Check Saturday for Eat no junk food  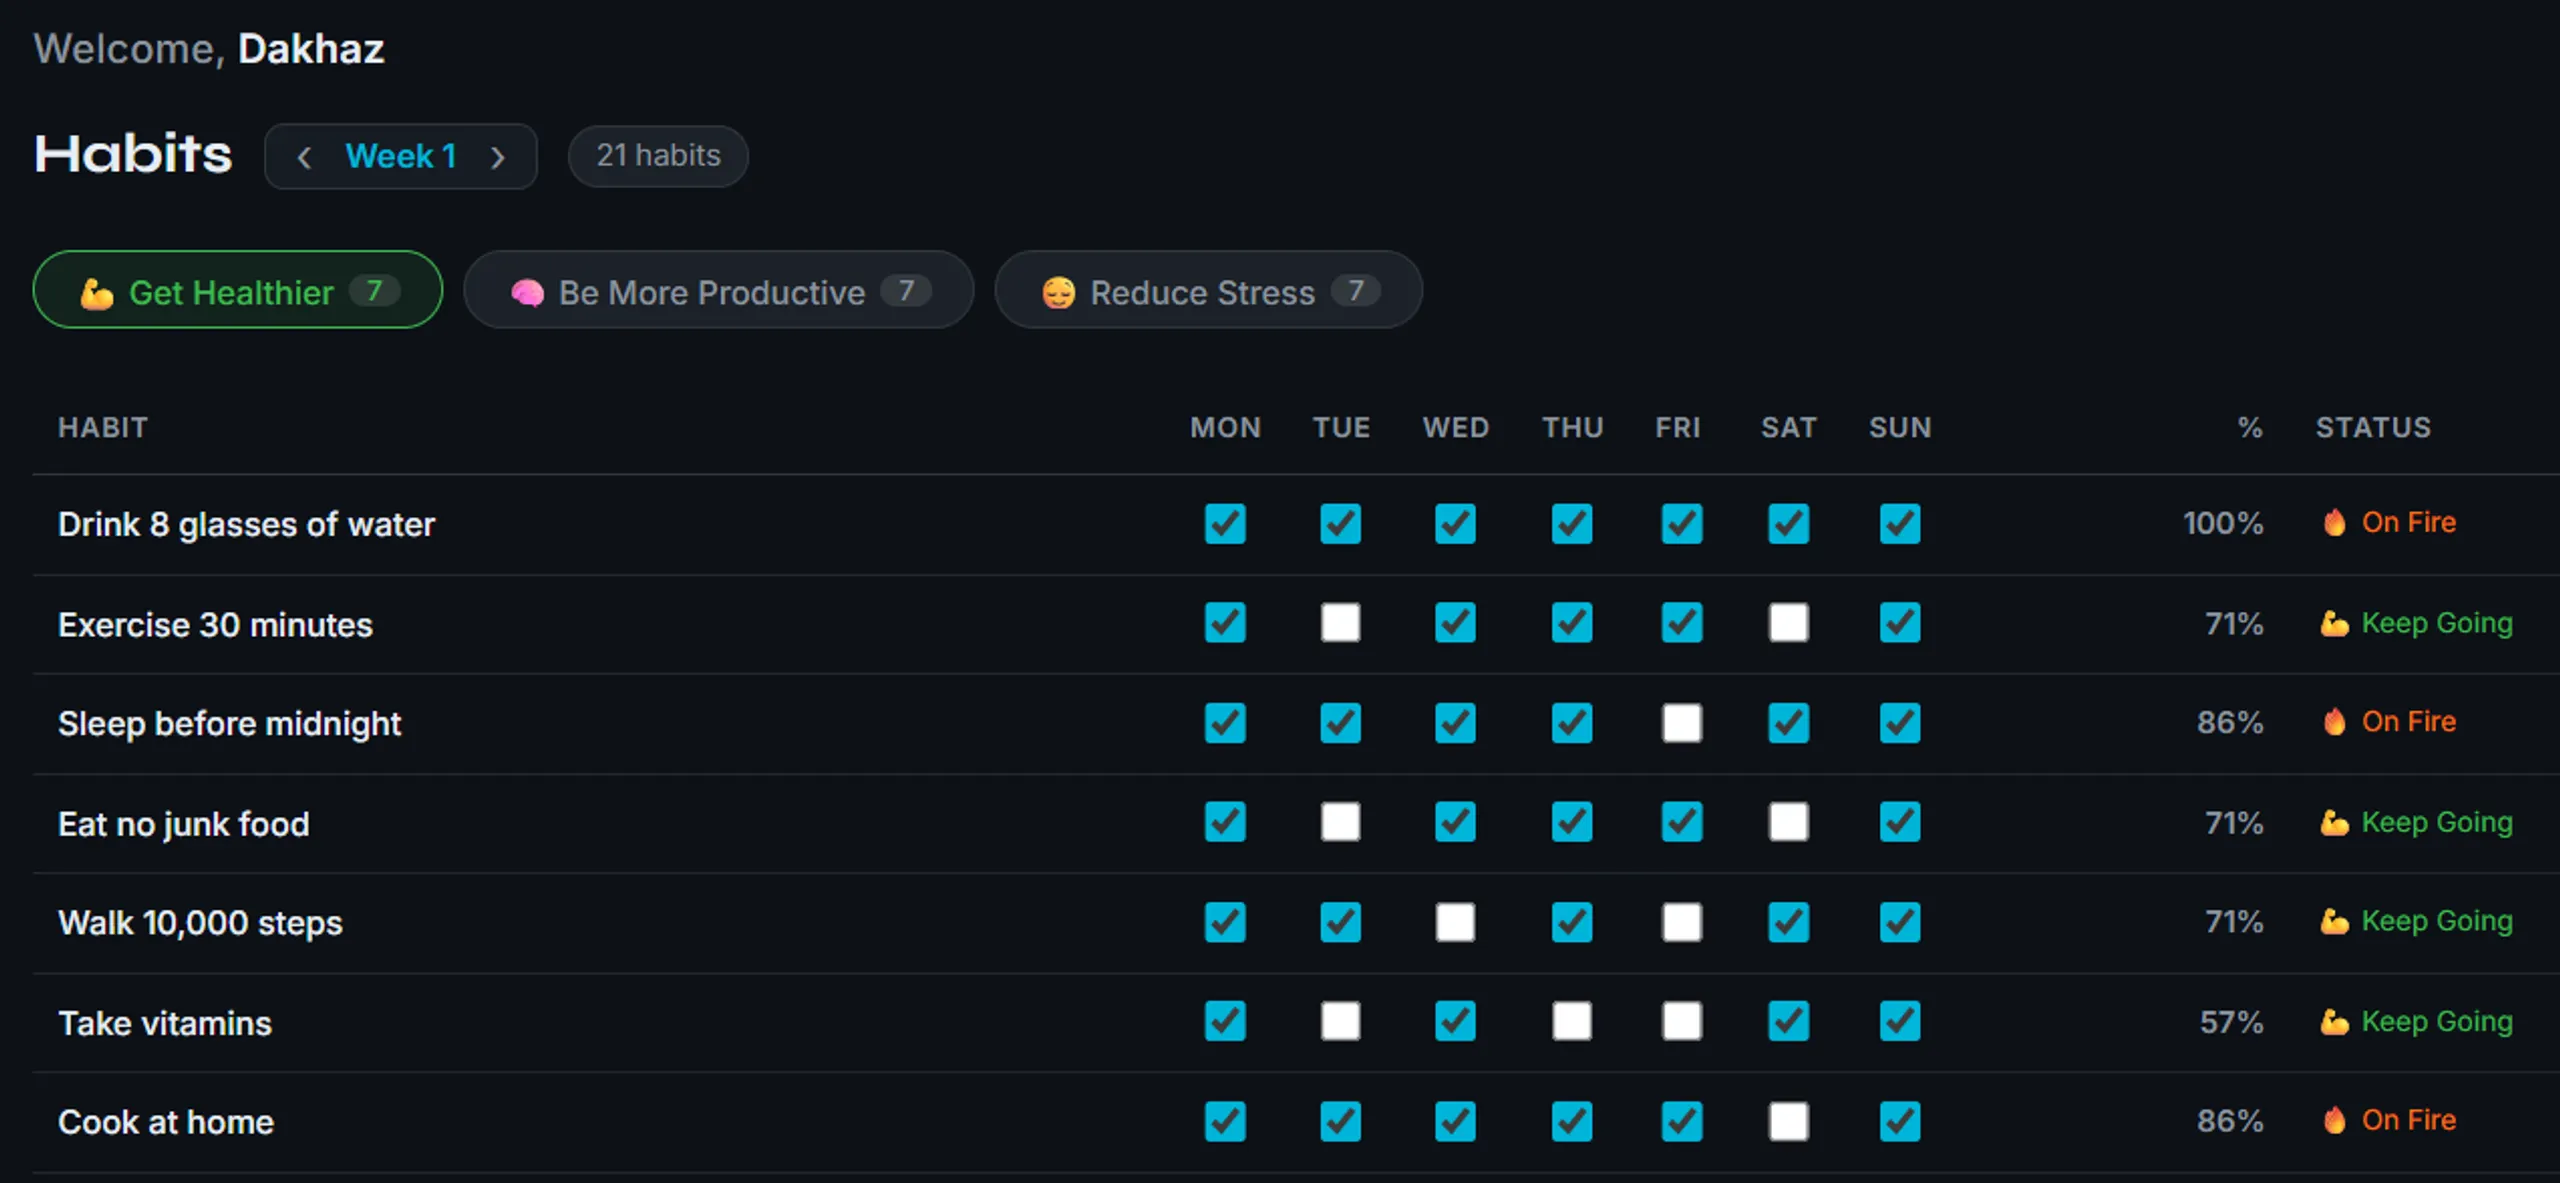coord(1788,822)
